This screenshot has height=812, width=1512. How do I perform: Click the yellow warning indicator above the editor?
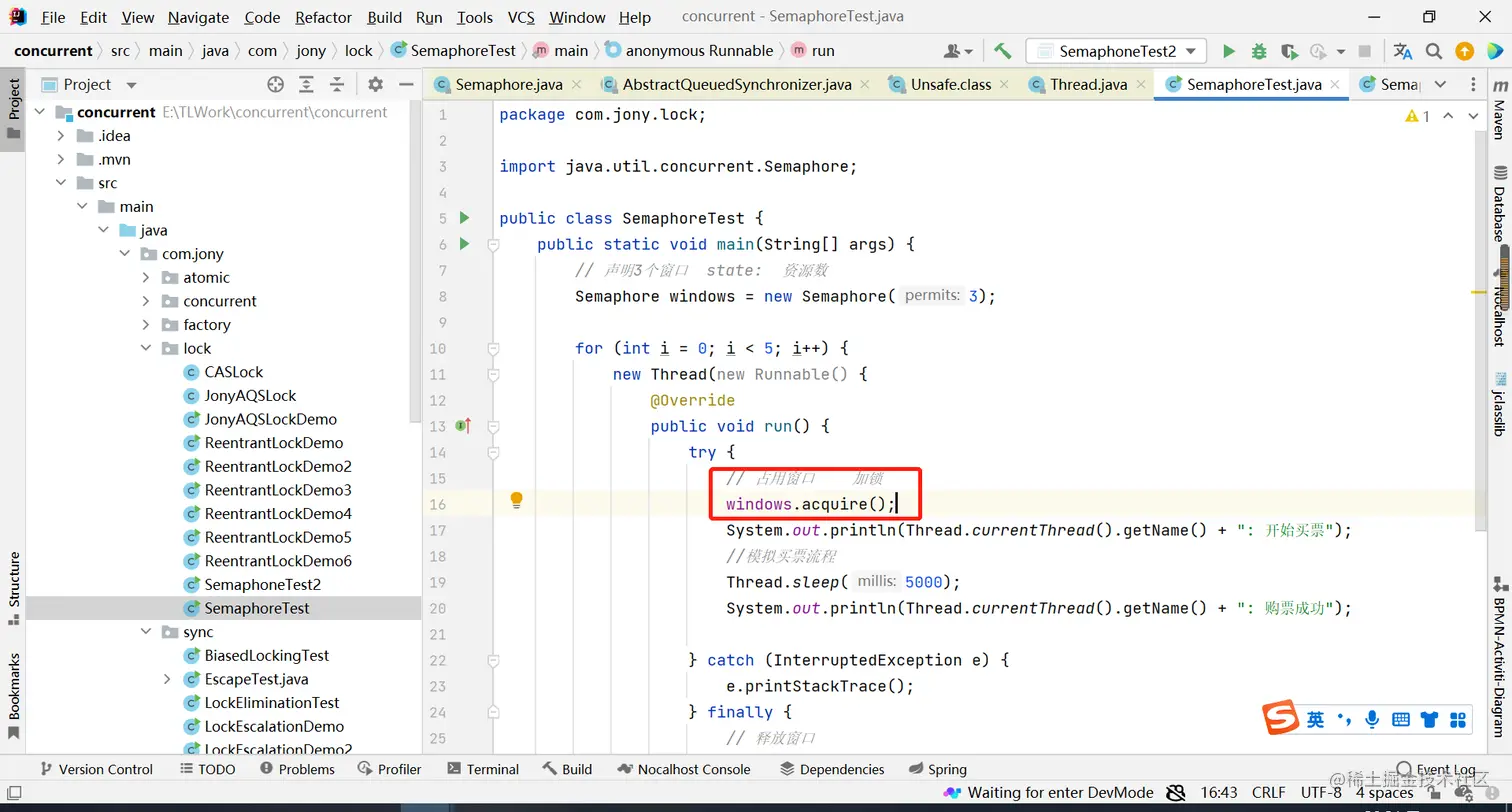1418,116
